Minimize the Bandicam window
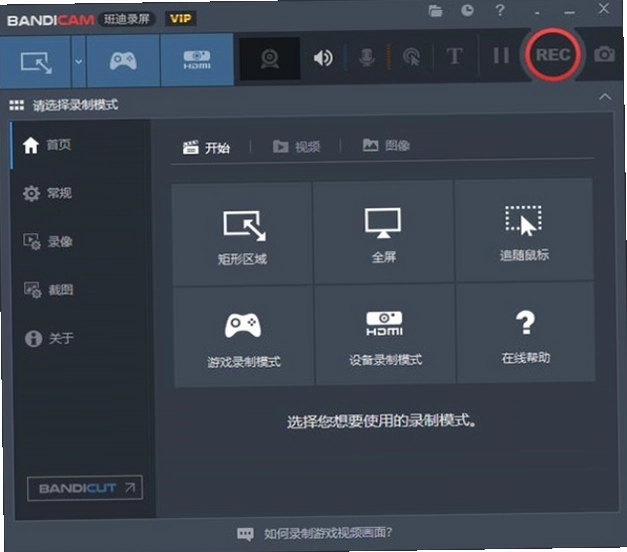The height and width of the screenshot is (552, 627). click(569, 12)
